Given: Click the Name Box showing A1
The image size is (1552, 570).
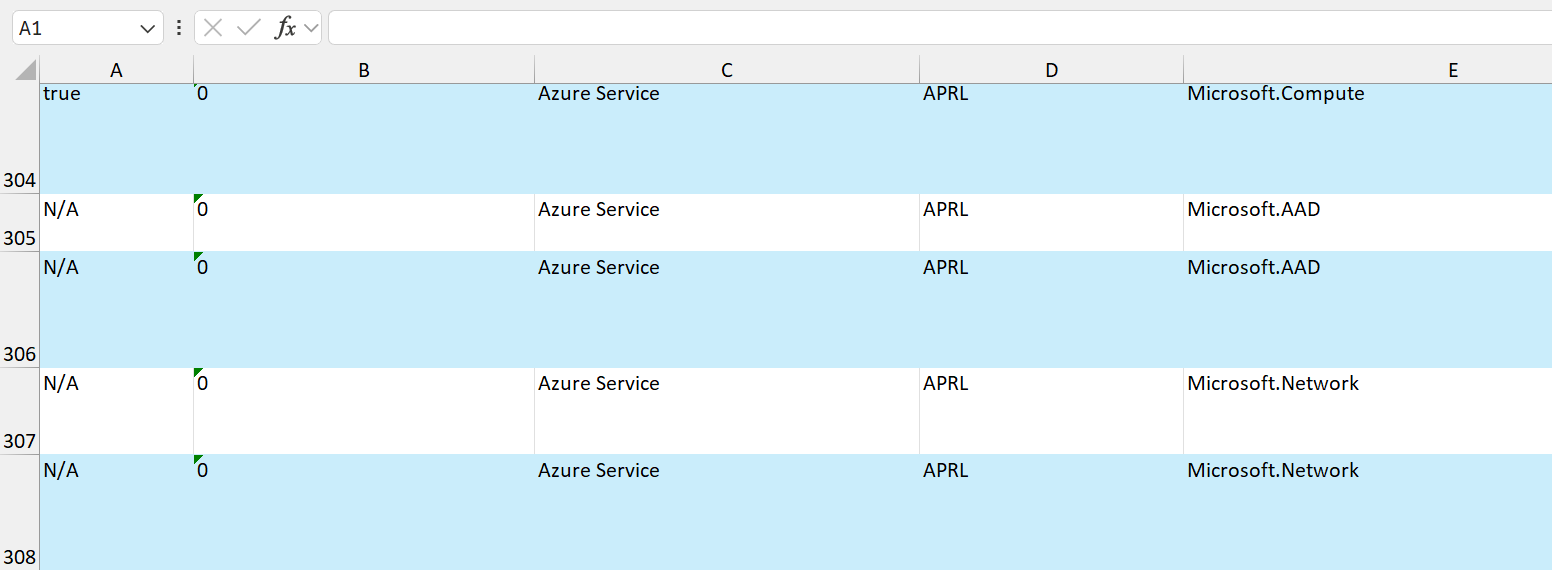Looking at the screenshot, I should (x=75, y=28).
